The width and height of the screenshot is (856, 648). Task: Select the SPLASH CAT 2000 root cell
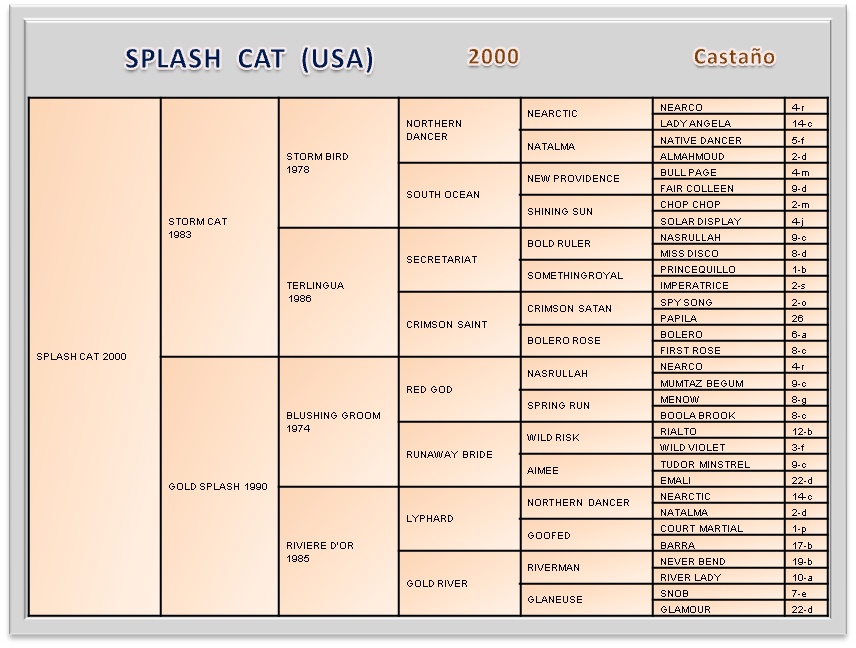click(94, 357)
